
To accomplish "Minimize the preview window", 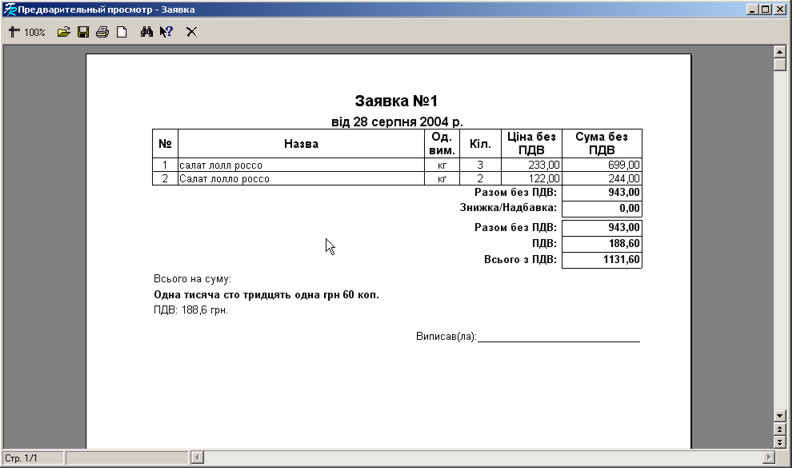I will (x=751, y=9).
